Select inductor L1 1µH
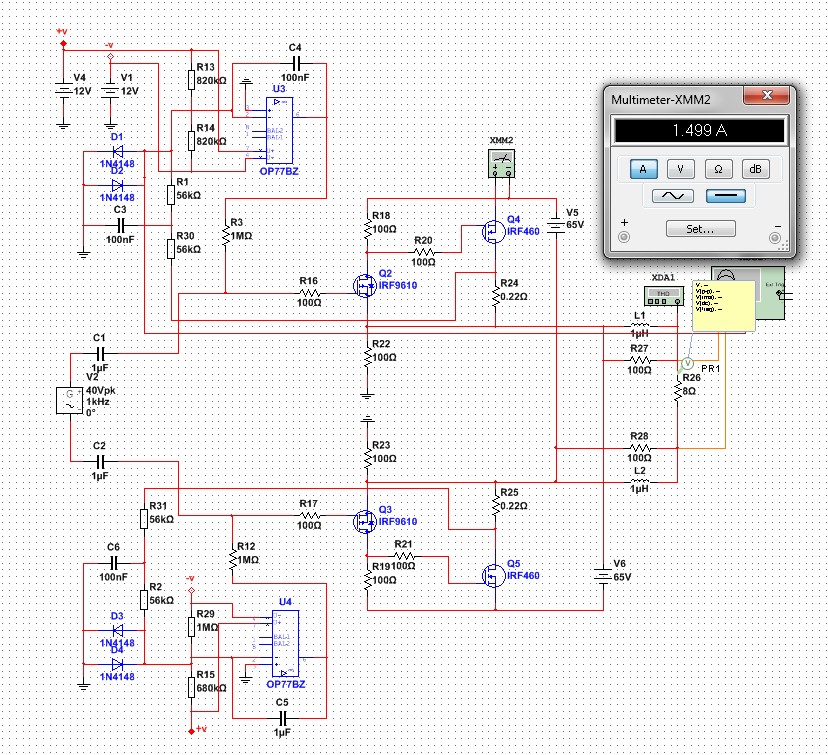This screenshot has width=828, height=755. coord(639,326)
